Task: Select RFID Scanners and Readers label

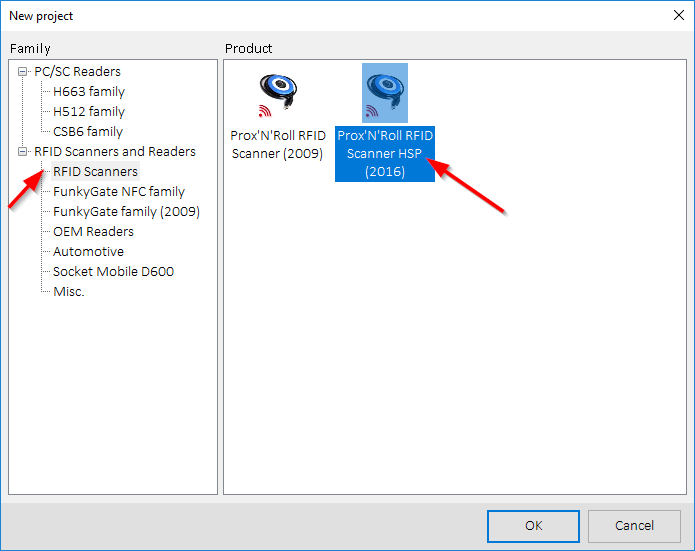Action: coord(115,152)
